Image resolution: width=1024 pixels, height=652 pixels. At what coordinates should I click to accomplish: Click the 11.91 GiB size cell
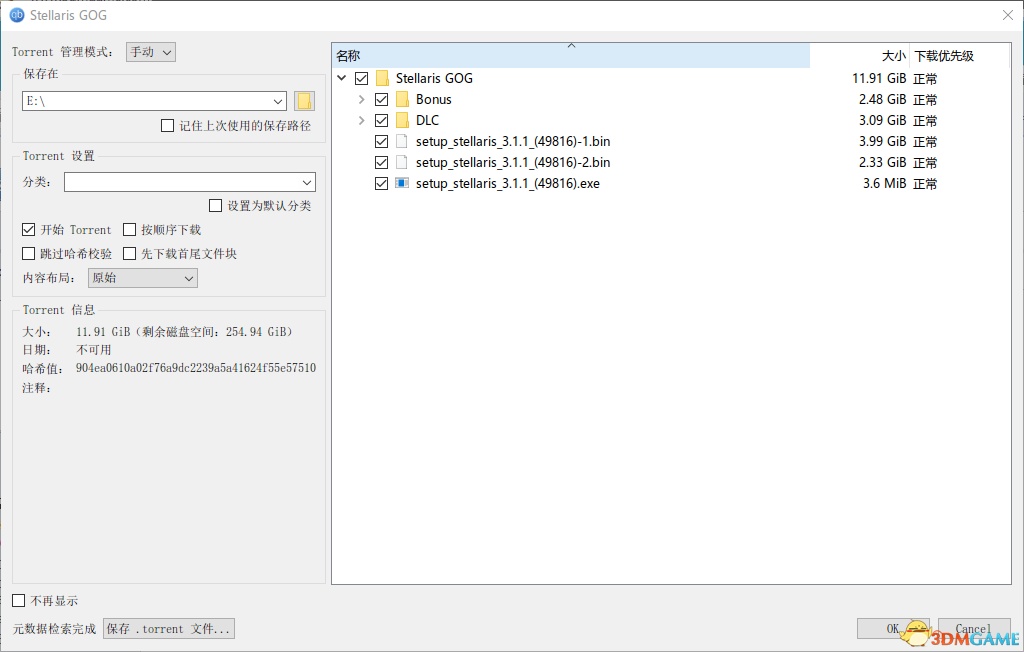879,78
